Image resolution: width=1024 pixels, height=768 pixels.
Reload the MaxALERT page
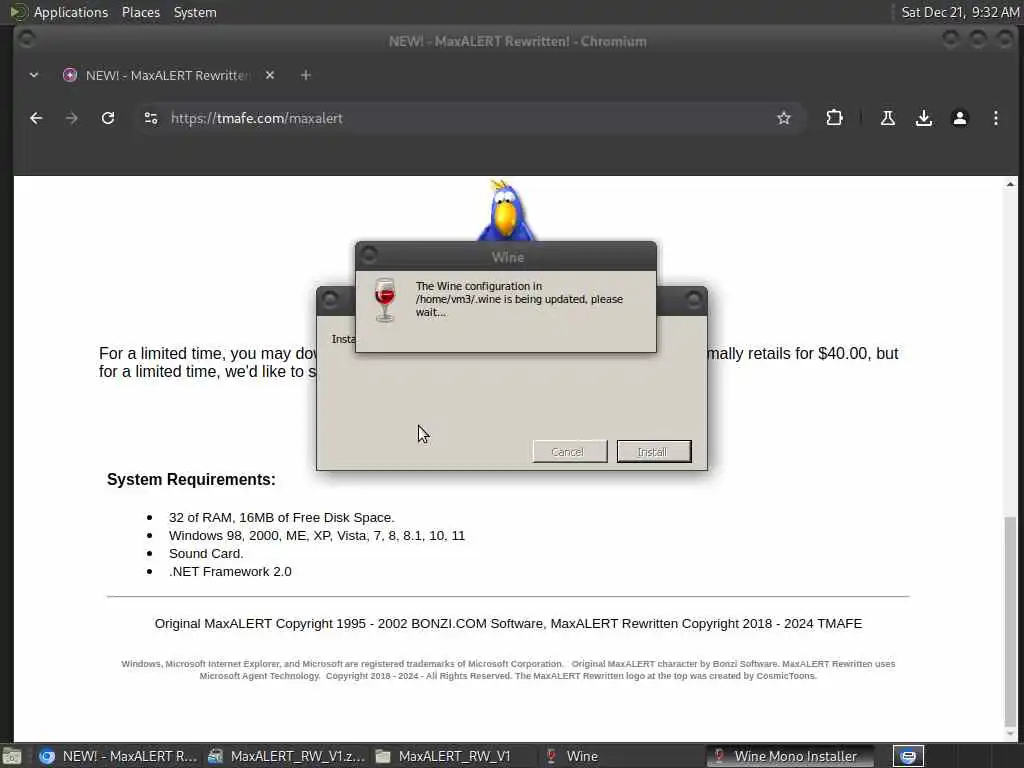[108, 118]
